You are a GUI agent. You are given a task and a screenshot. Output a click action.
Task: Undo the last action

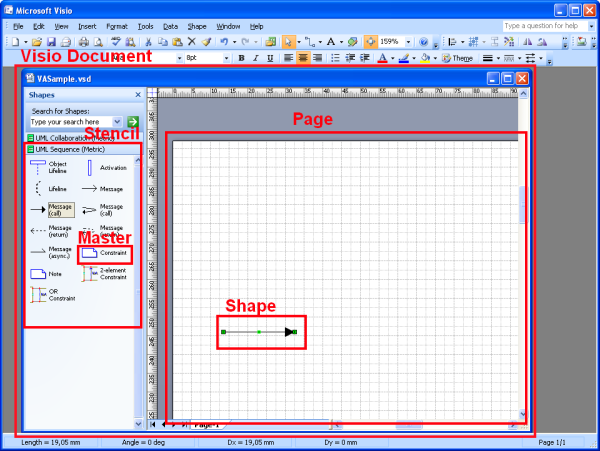(x=224, y=42)
